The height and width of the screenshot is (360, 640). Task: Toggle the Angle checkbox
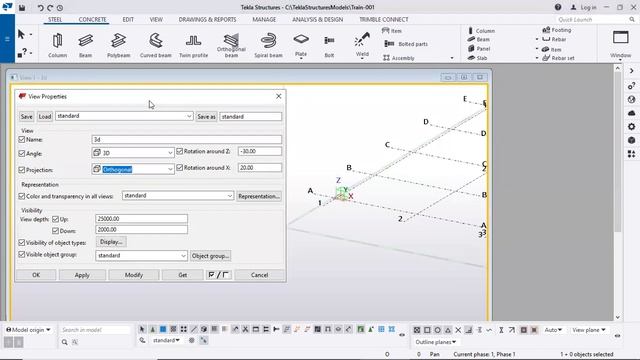(x=22, y=153)
